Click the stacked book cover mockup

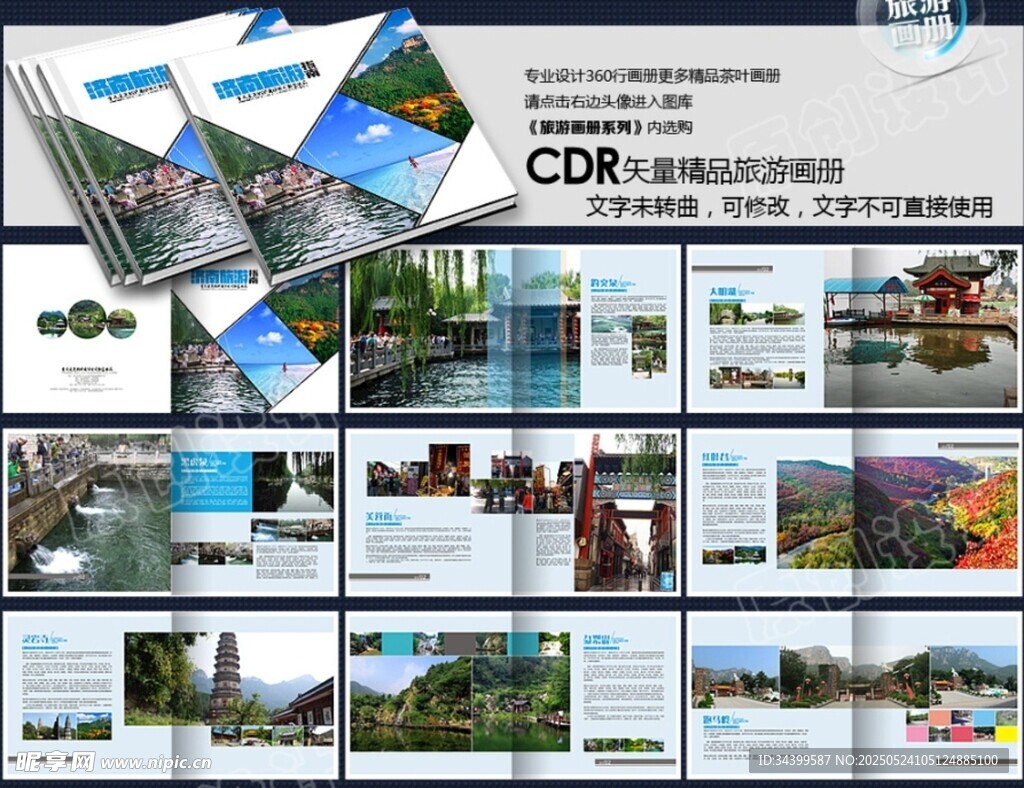[x=261, y=147]
